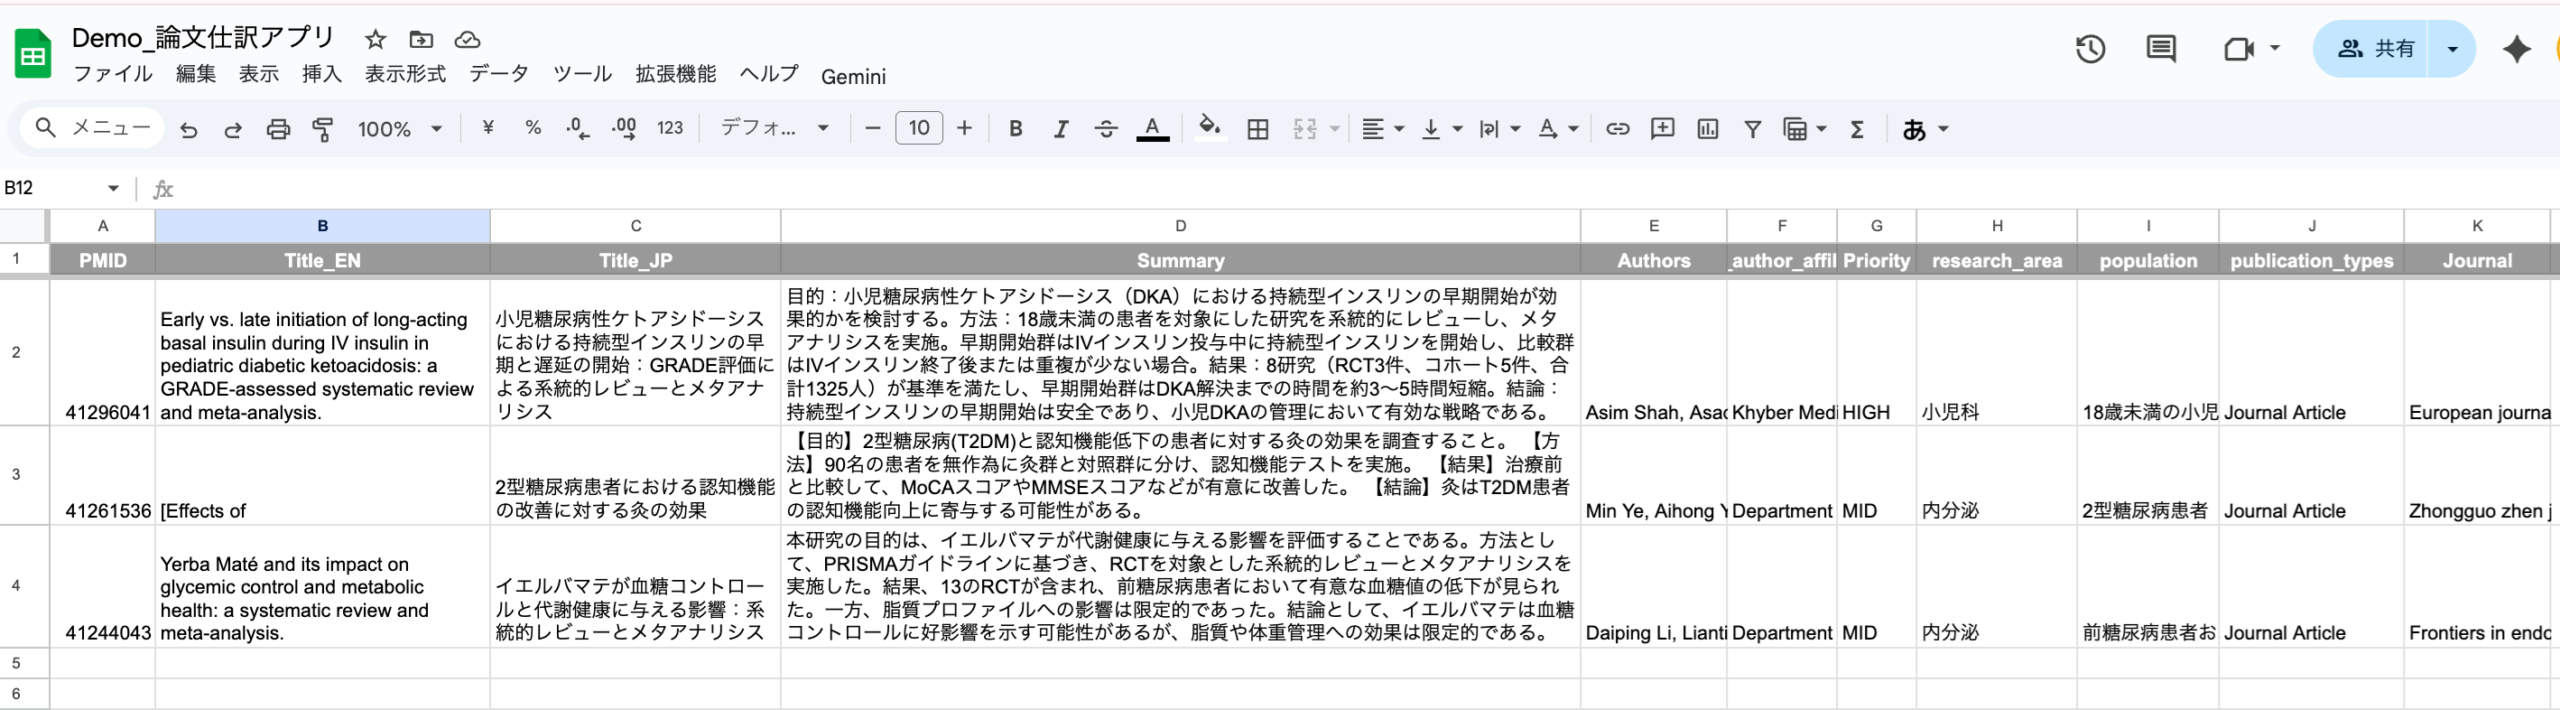Image resolution: width=2560 pixels, height=710 pixels.
Task: Insert a chart from toolbar
Action: point(1707,129)
